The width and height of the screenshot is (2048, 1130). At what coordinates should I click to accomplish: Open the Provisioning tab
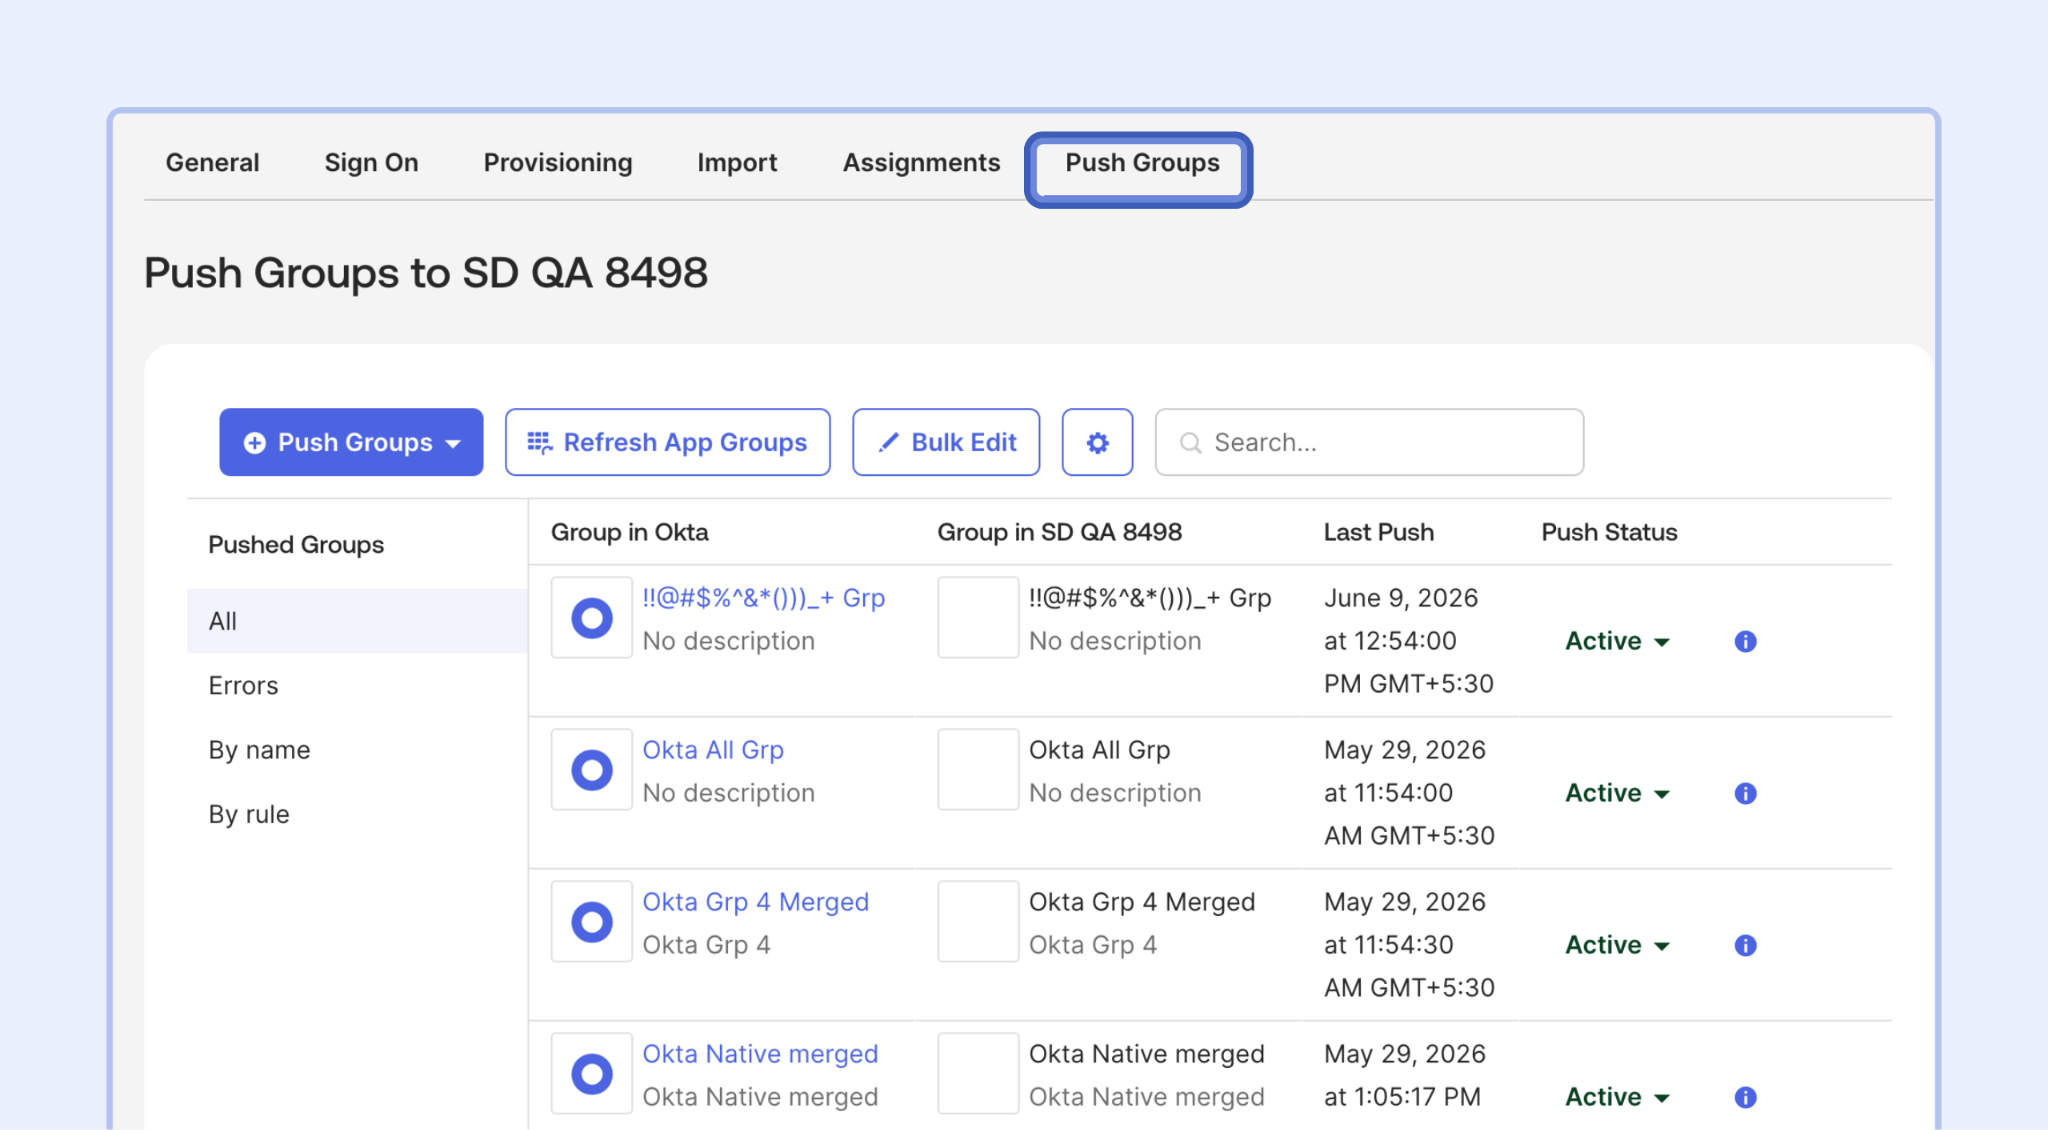(558, 163)
